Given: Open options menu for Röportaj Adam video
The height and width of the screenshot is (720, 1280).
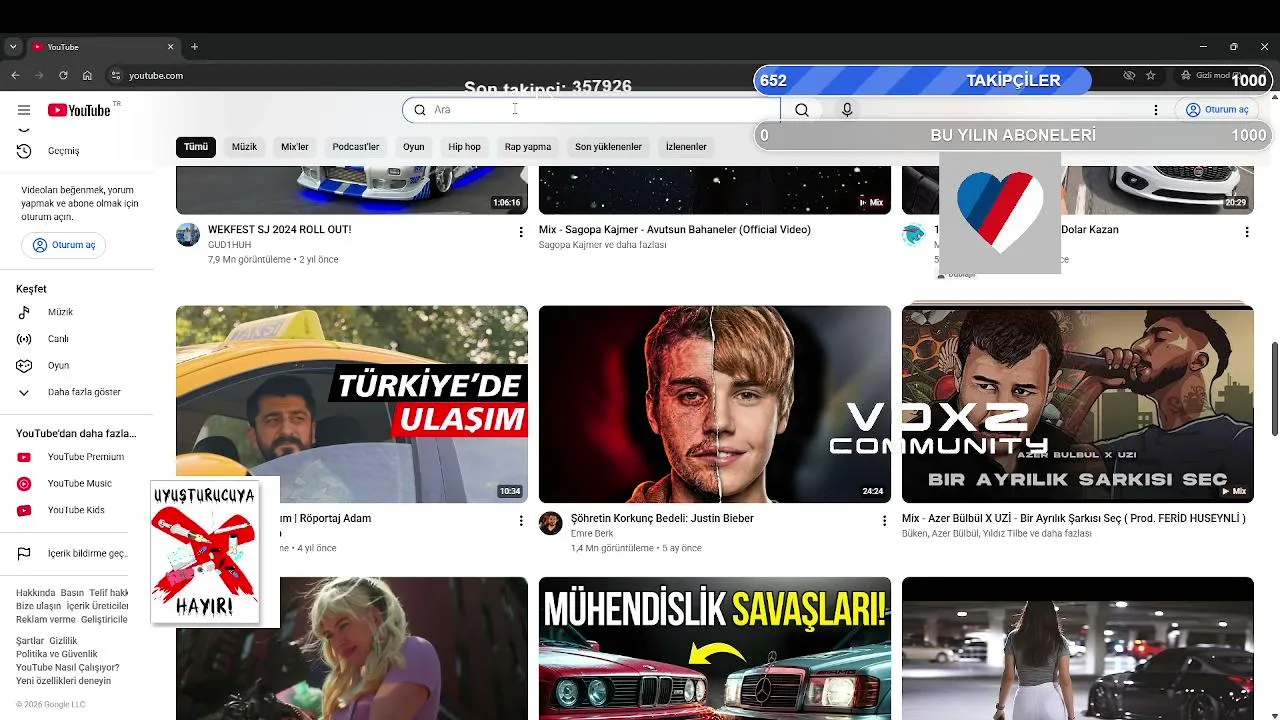Looking at the screenshot, I should point(520,521).
